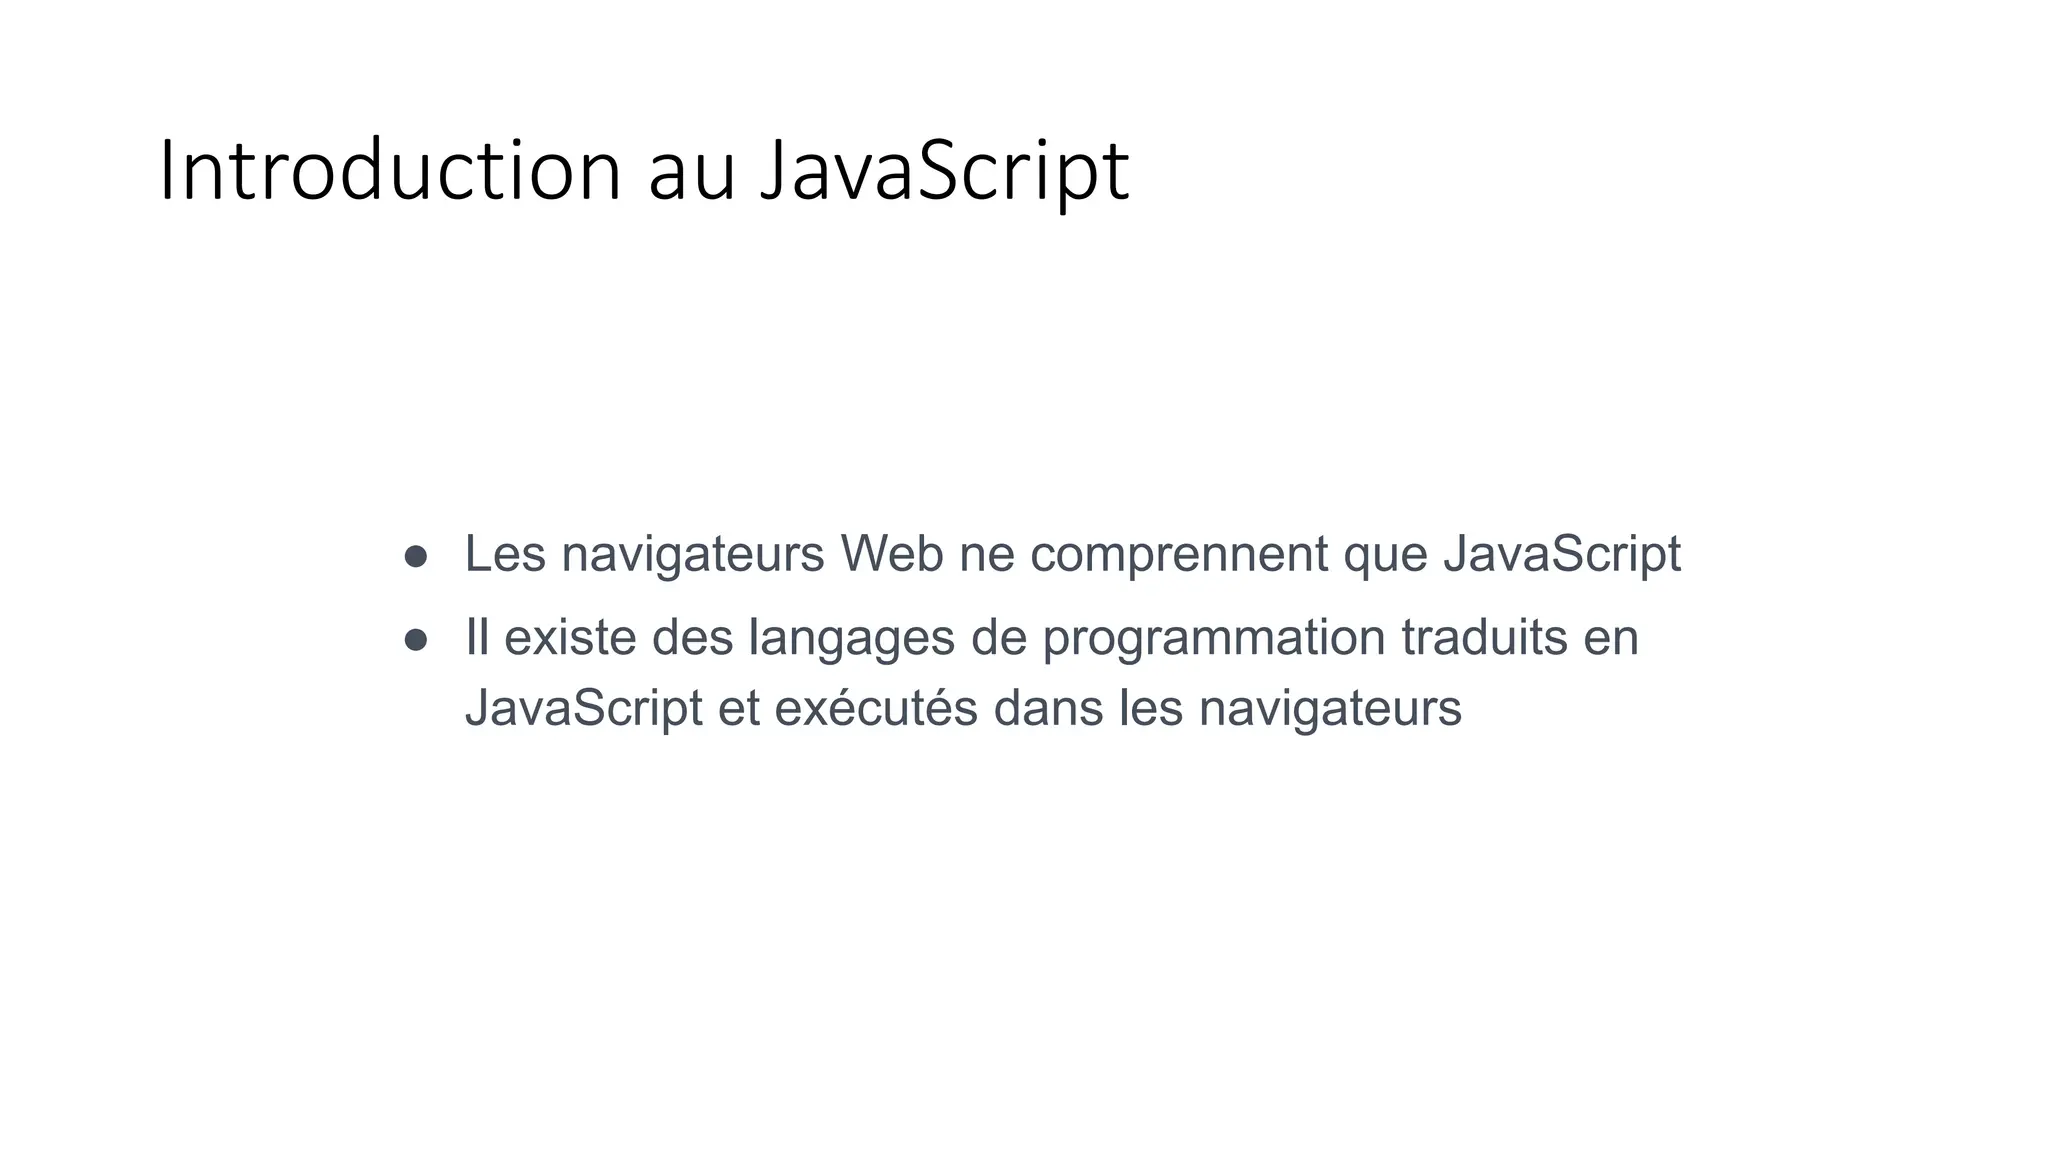Click "JavaScript" starting the last text line

(x=583, y=708)
